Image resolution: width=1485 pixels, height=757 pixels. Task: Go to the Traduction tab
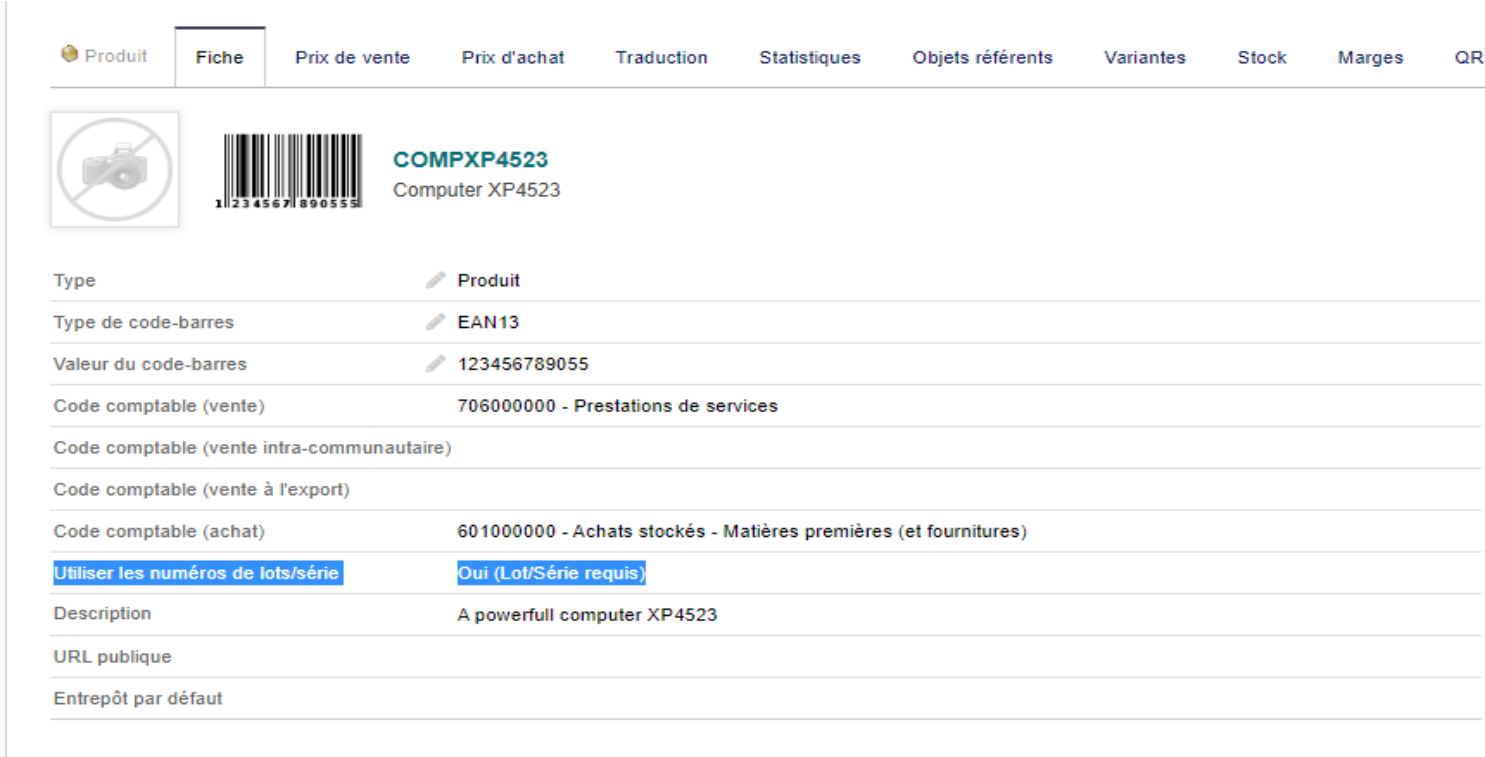661,58
